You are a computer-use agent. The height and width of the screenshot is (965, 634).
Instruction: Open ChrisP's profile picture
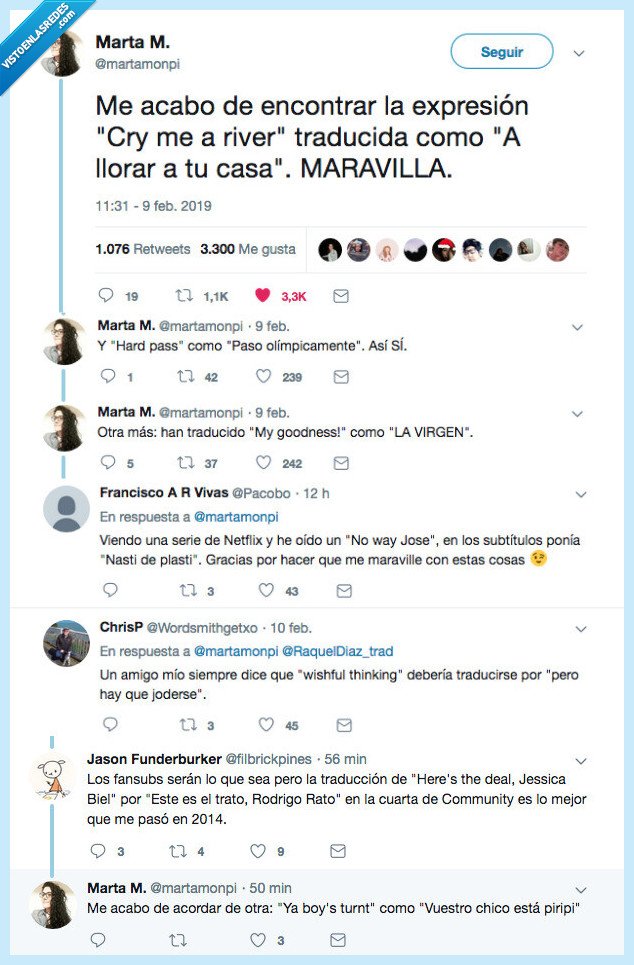(66, 643)
